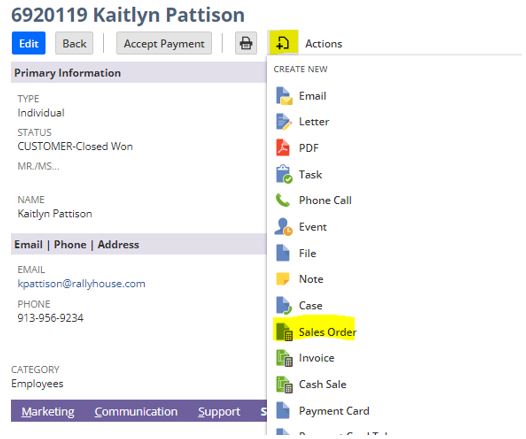Screen dimensions: 526x439
Task: Select the Email icon in Create New
Action: tap(284, 96)
